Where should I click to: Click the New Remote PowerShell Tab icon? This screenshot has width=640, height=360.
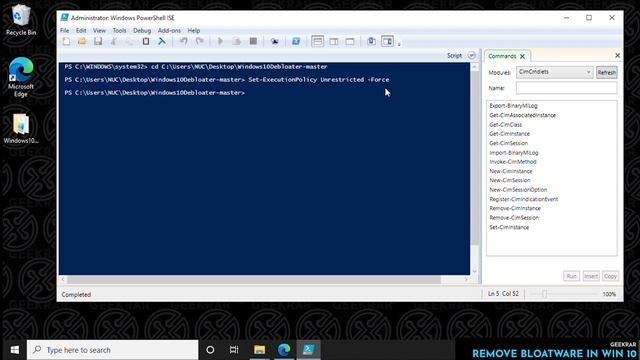(x=274, y=41)
